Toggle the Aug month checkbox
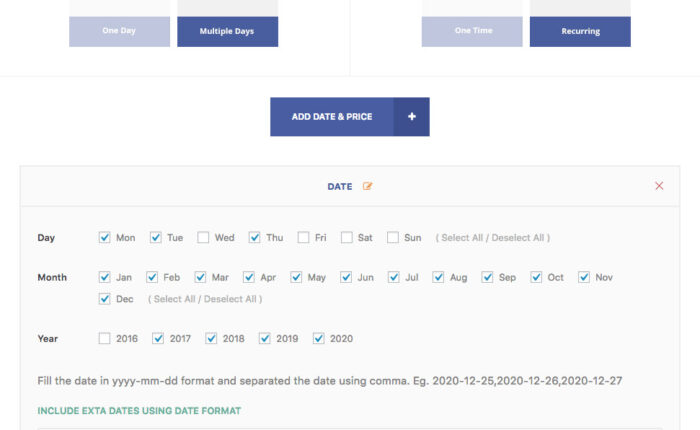The height and width of the screenshot is (430, 700). [439, 277]
